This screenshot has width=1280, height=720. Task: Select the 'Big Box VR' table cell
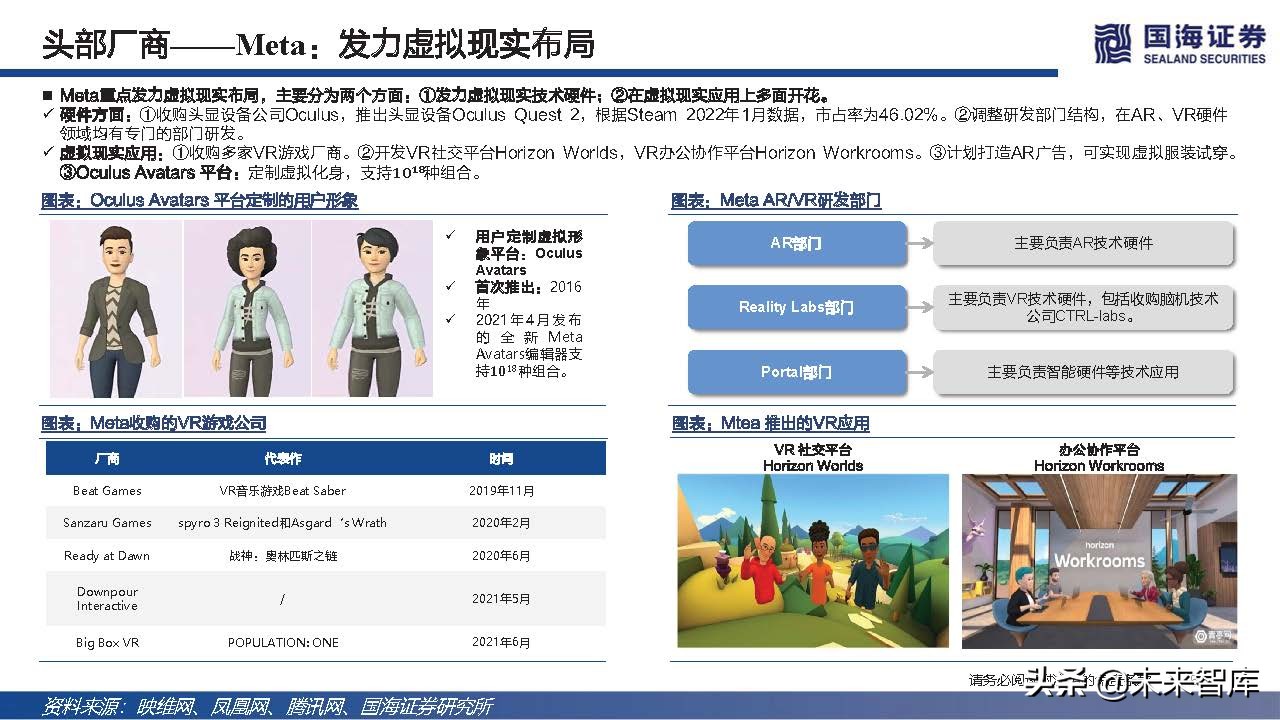[x=107, y=643]
